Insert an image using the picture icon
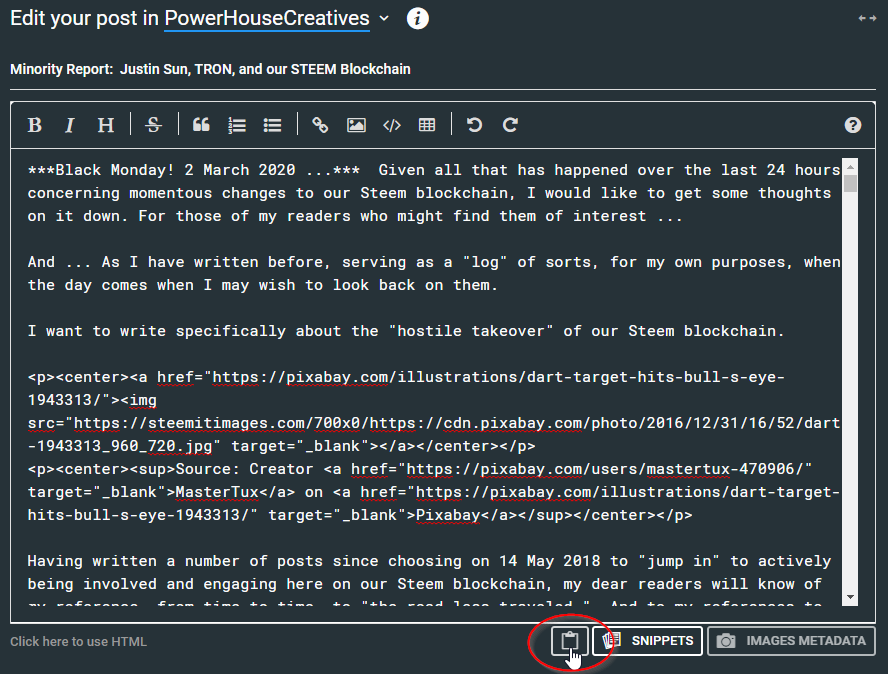 [356, 125]
